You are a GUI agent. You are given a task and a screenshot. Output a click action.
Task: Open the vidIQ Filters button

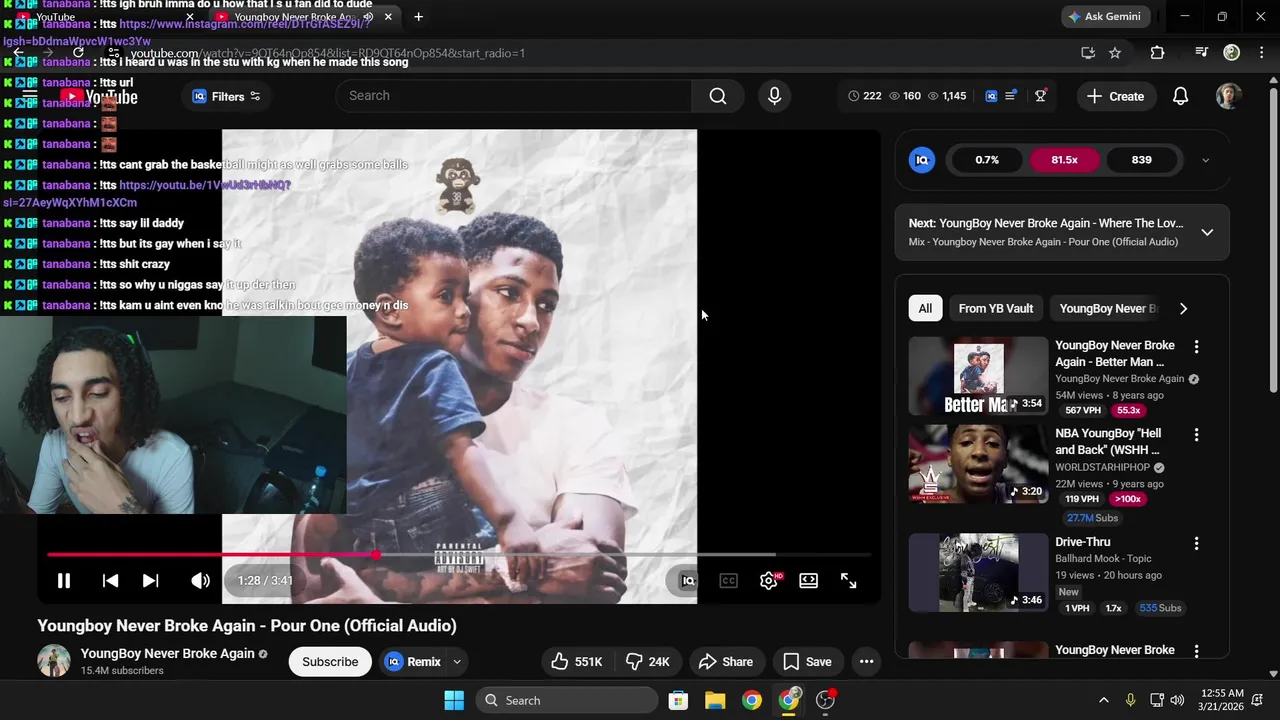click(x=227, y=96)
